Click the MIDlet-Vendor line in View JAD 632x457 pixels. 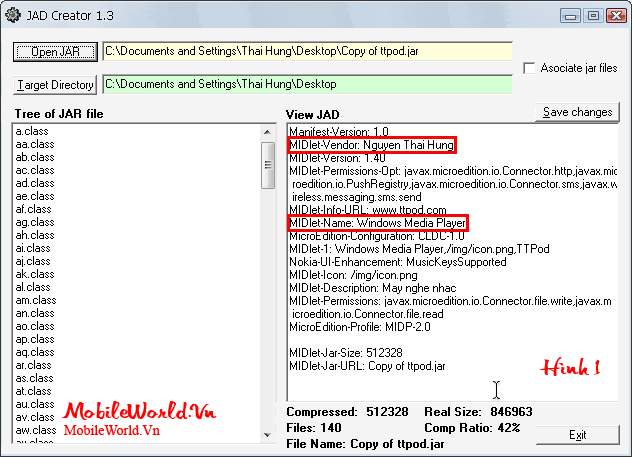click(371, 145)
